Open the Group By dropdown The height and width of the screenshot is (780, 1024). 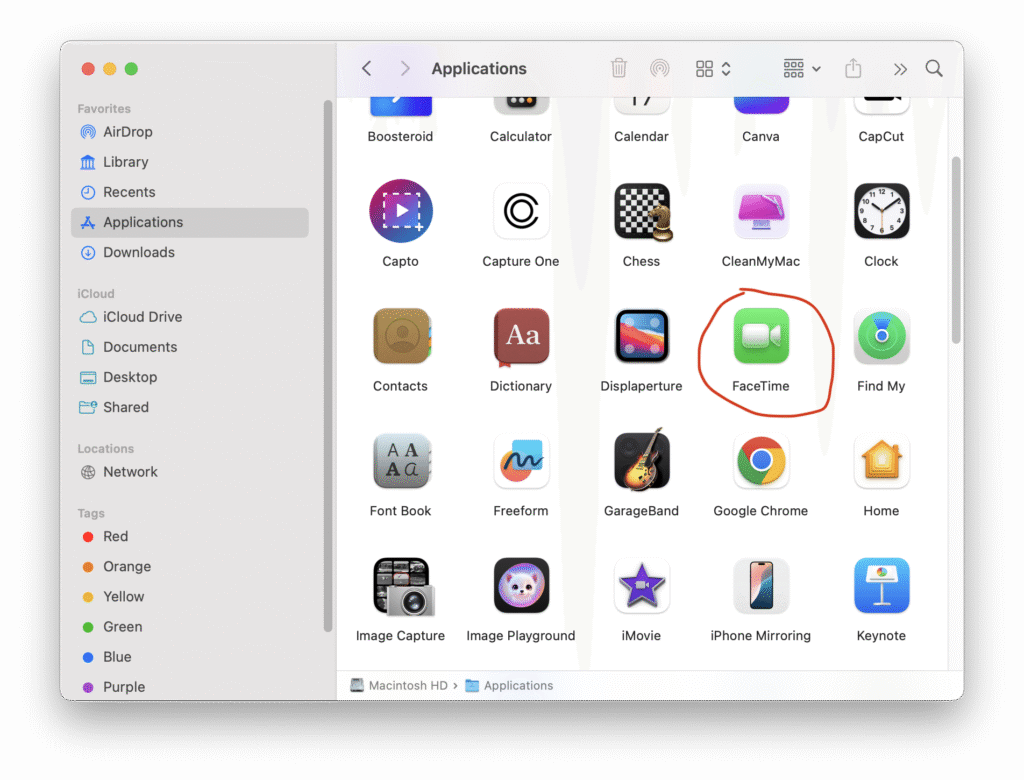802,68
